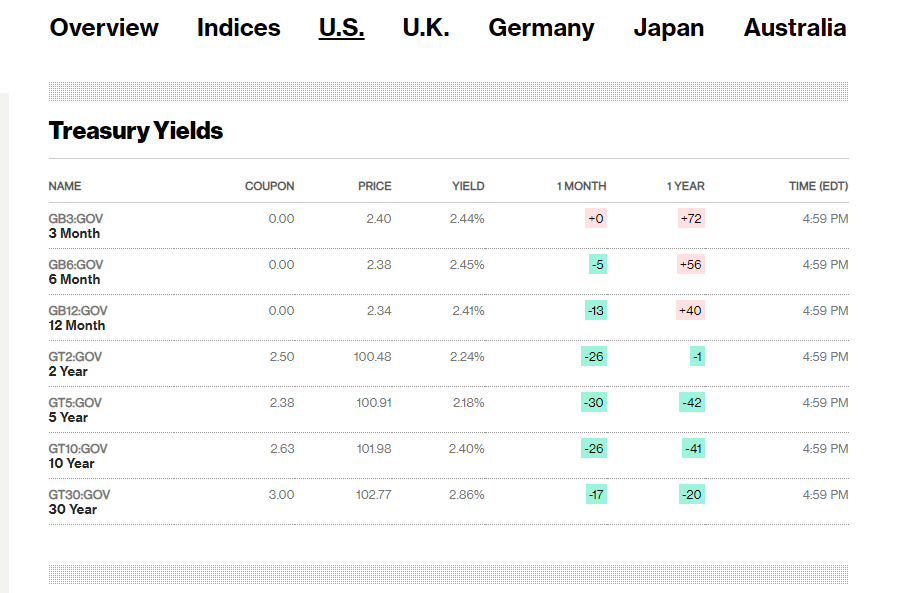Click the 2.50 coupon value
This screenshot has height=593, width=922.
[282, 357]
